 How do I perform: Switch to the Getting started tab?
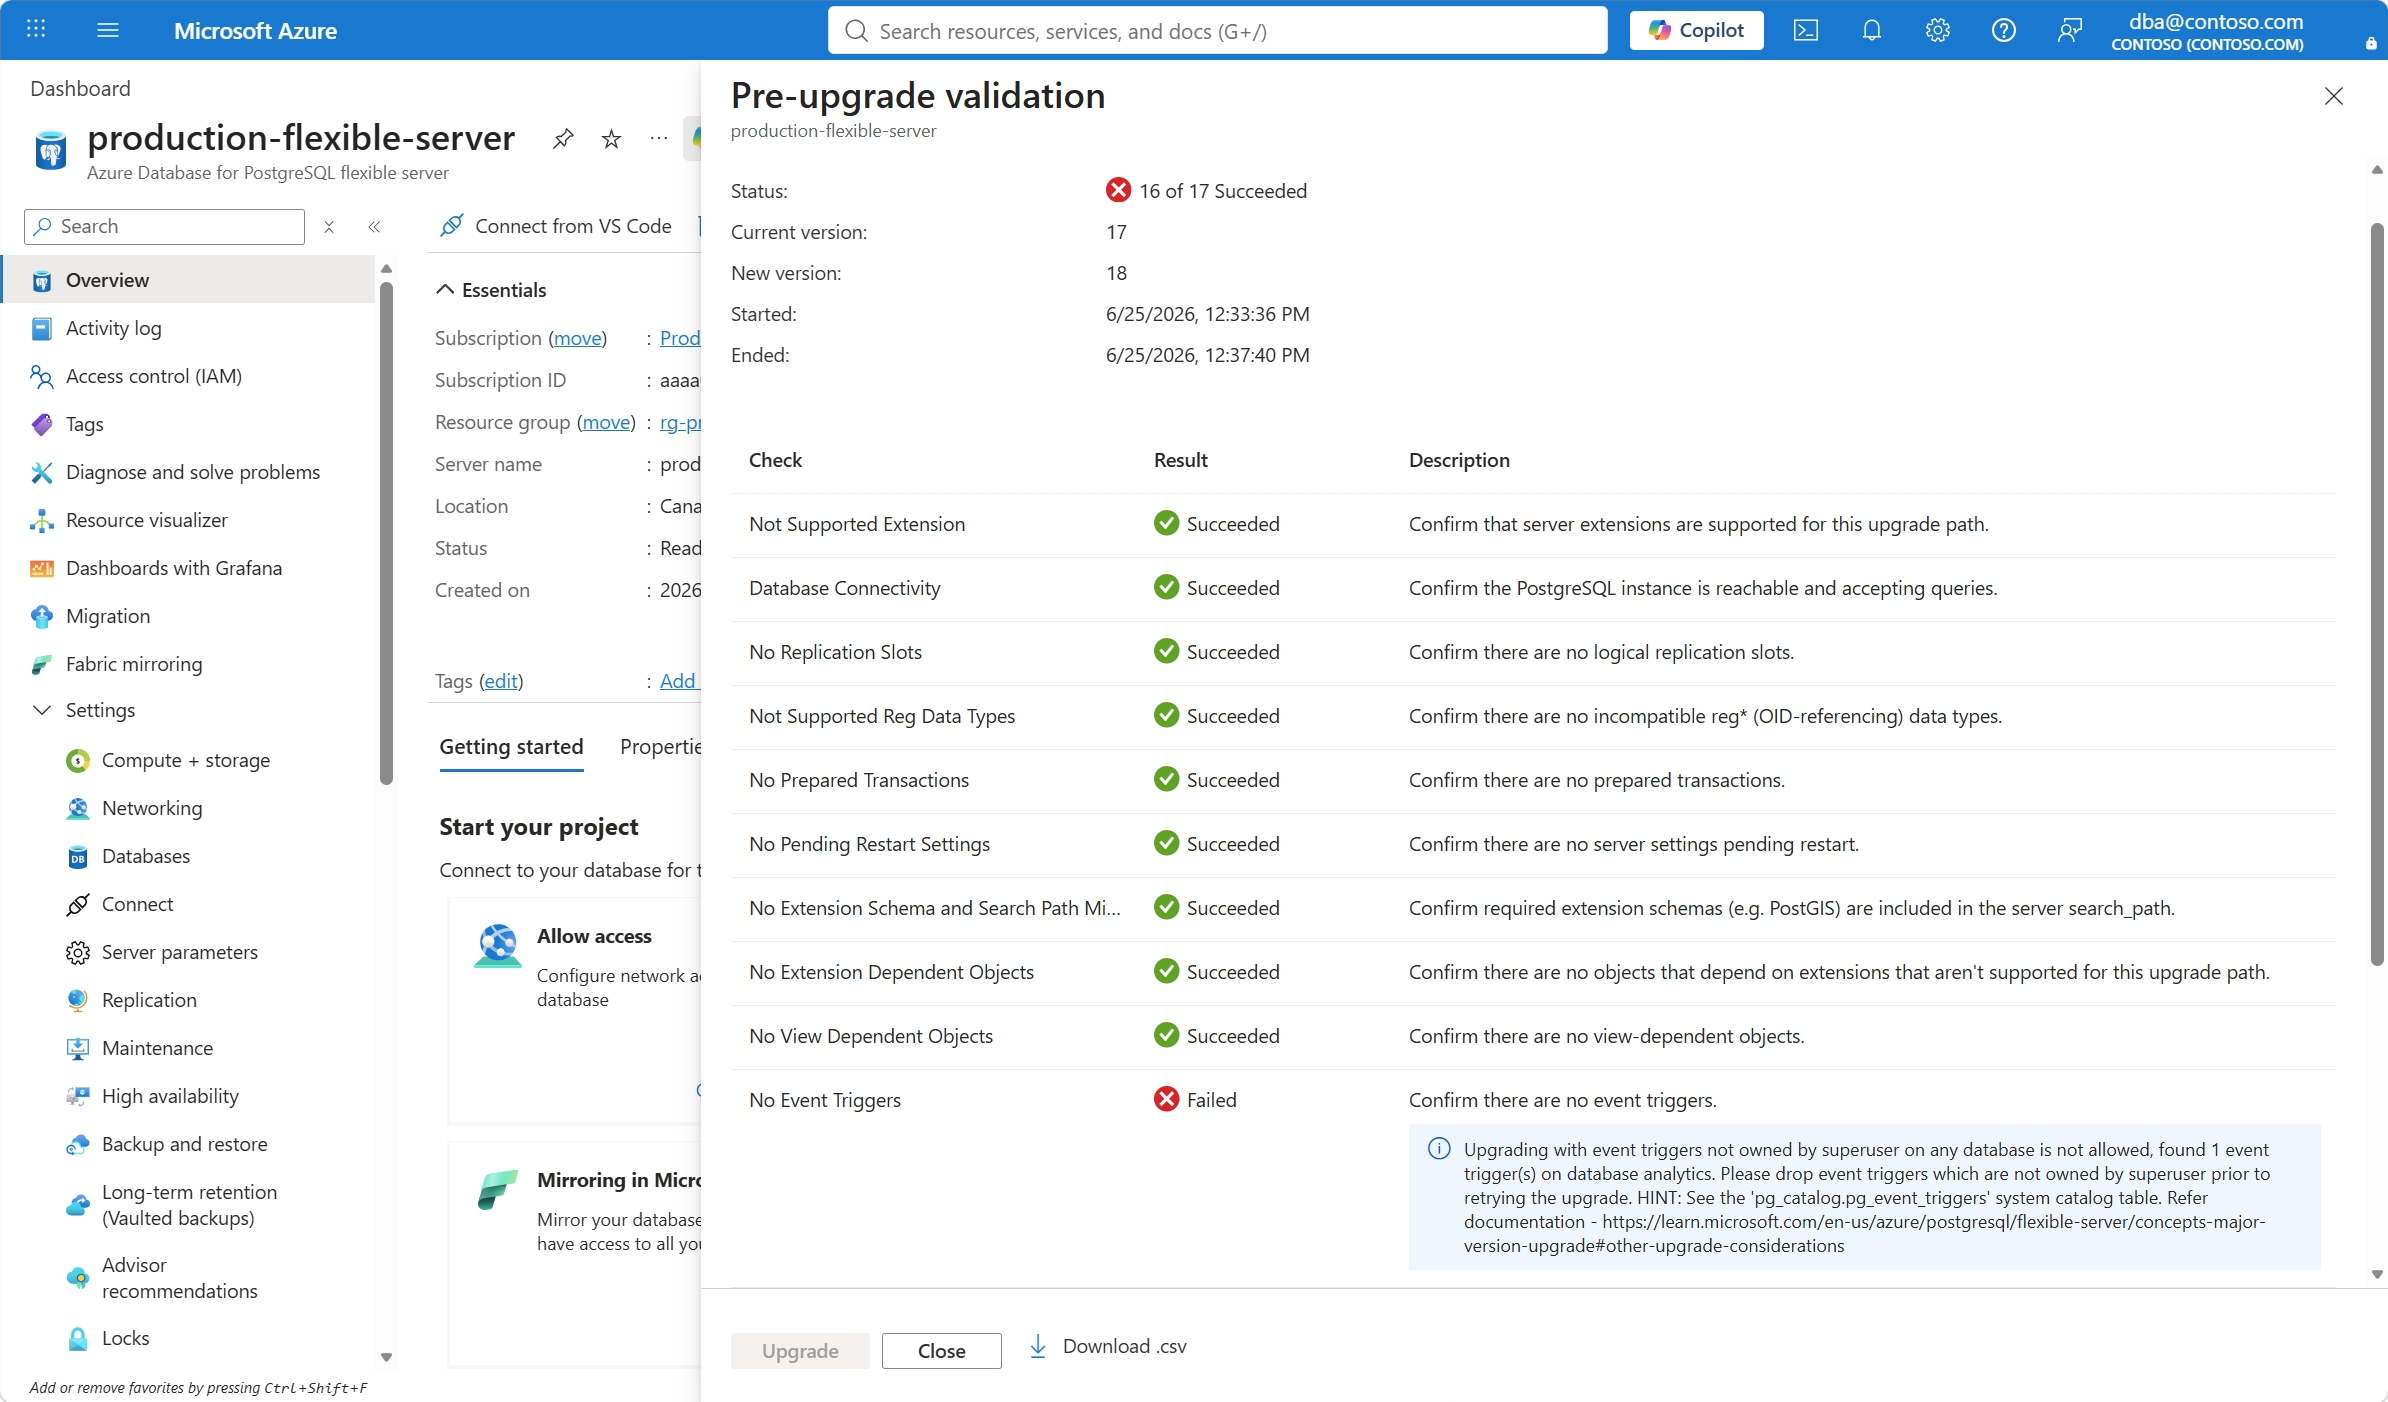511,747
